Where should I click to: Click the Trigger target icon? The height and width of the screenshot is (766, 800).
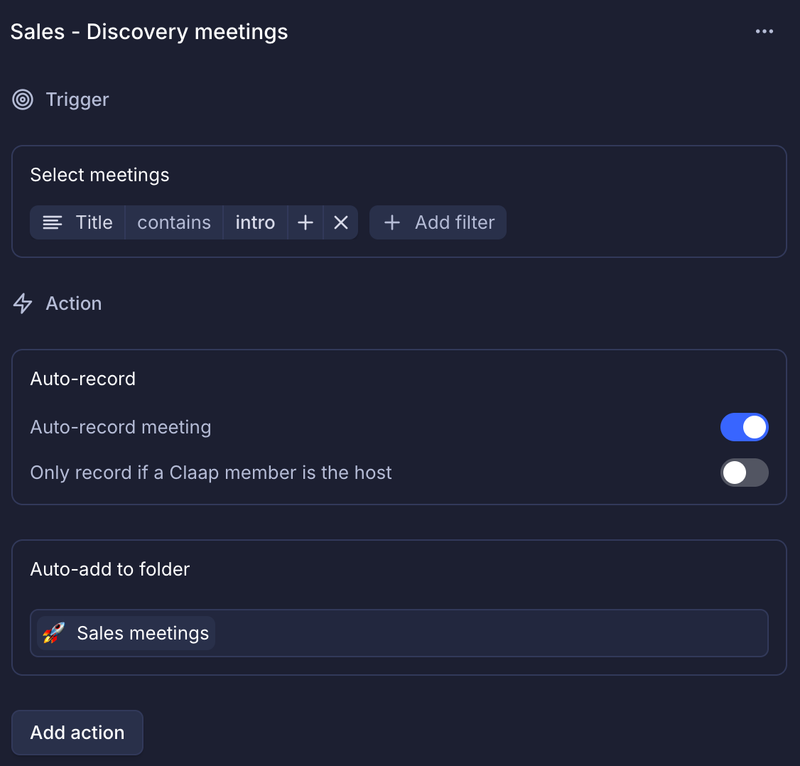click(x=22, y=100)
